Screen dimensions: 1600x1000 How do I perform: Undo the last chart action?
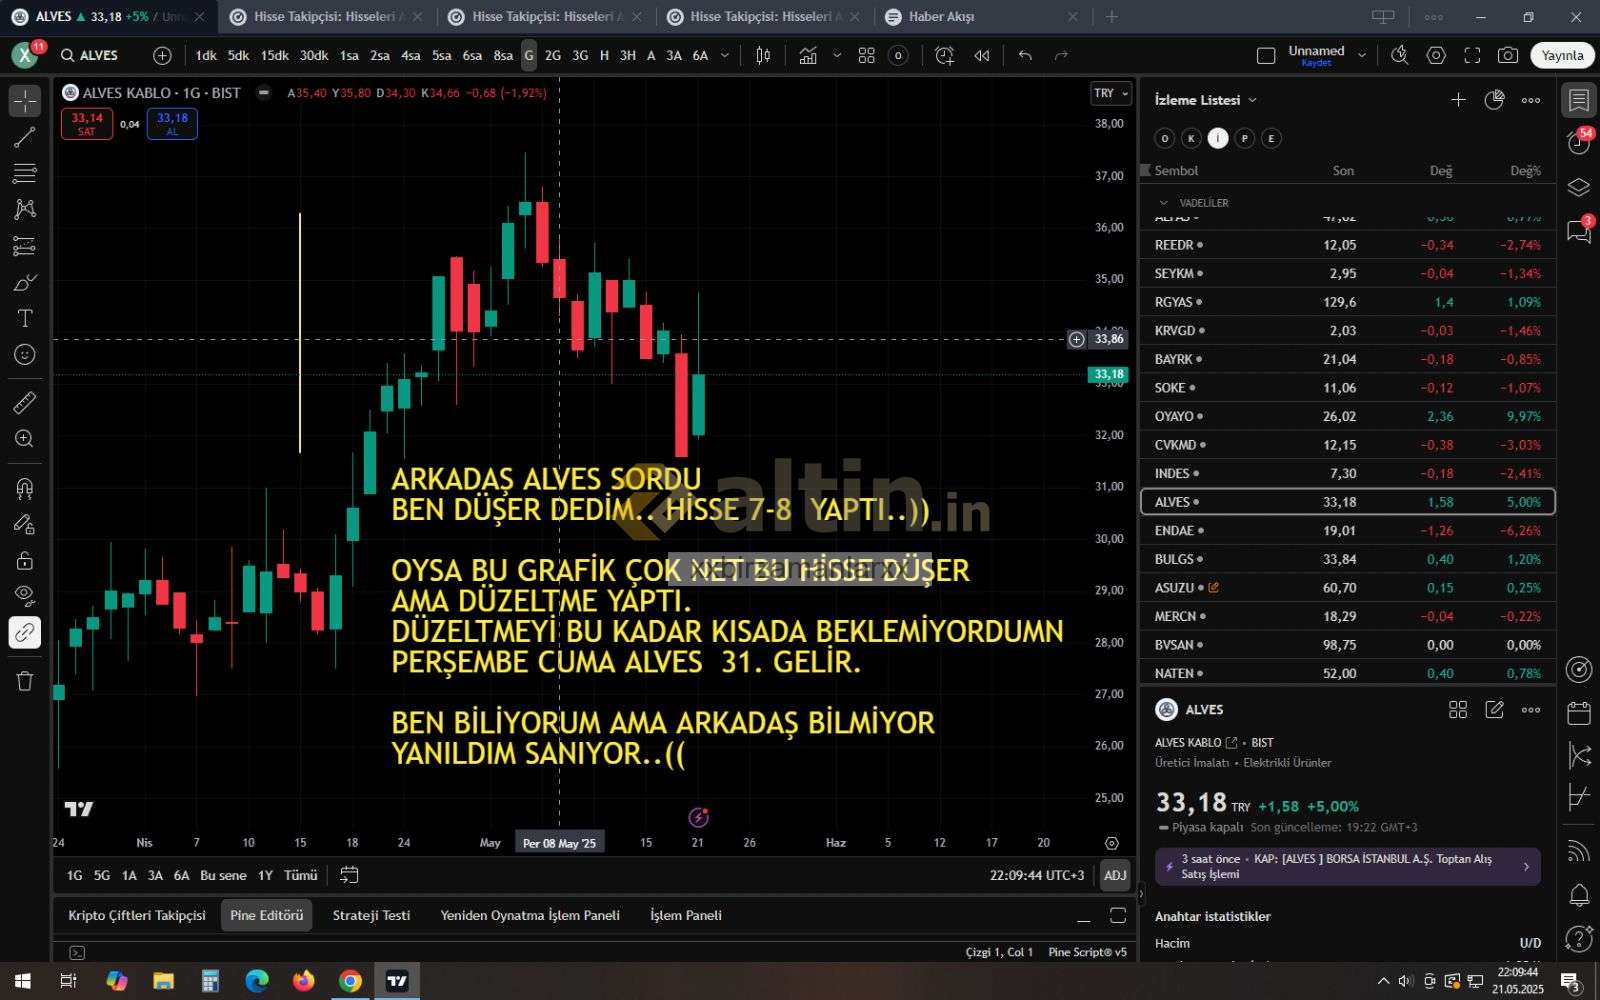(1025, 56)
